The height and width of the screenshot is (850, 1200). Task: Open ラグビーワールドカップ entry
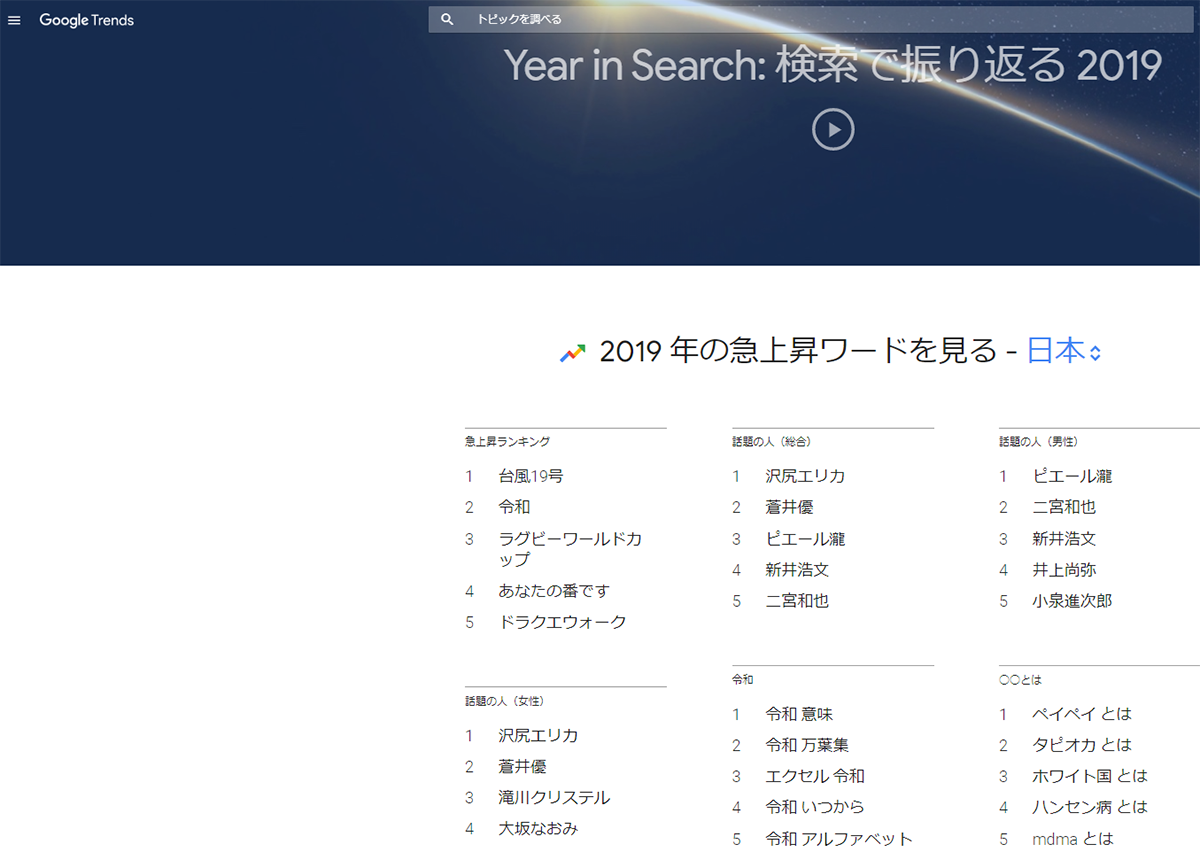(570, 549)
